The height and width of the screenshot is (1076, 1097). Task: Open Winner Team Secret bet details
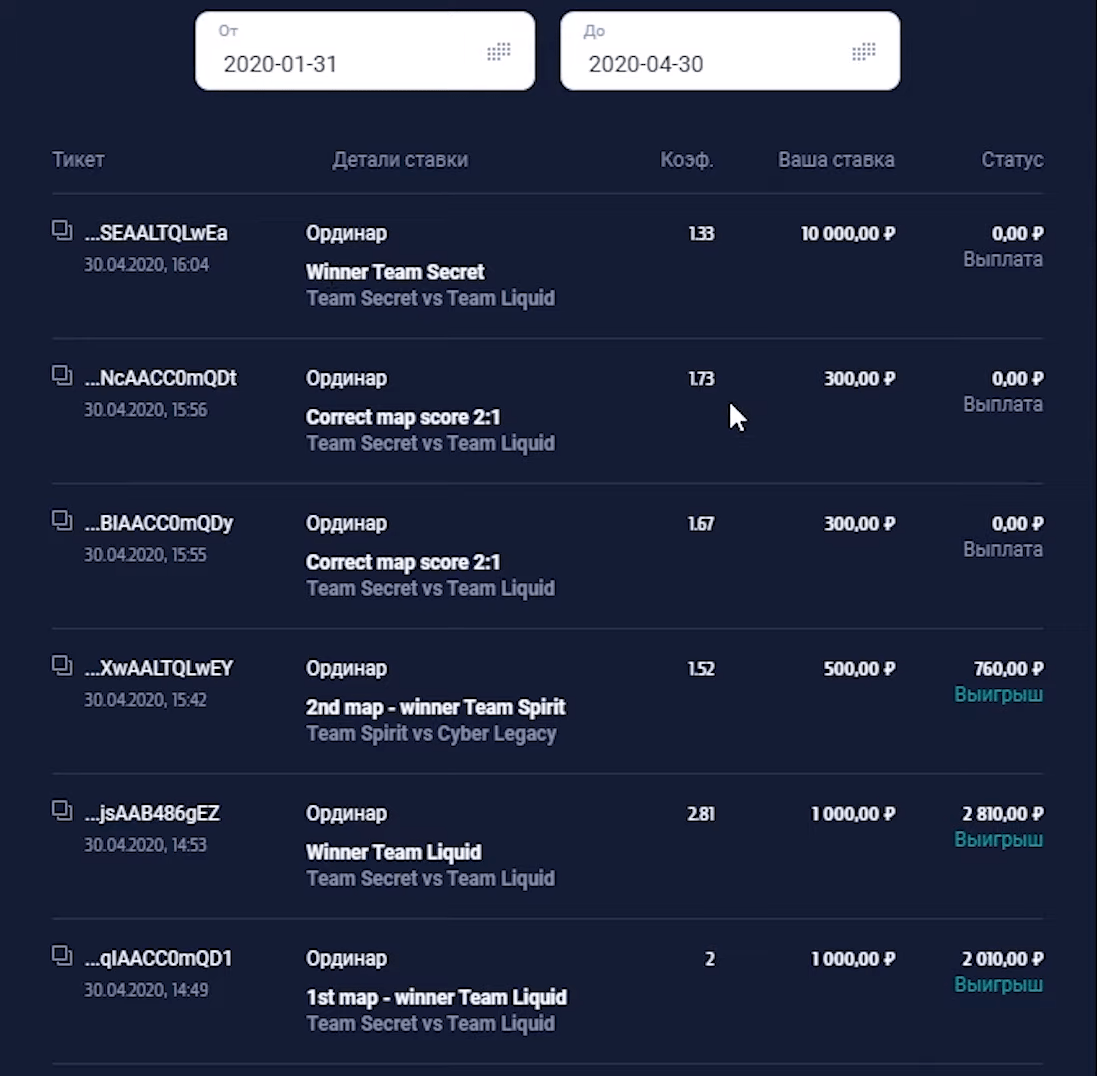pos(395,271)
